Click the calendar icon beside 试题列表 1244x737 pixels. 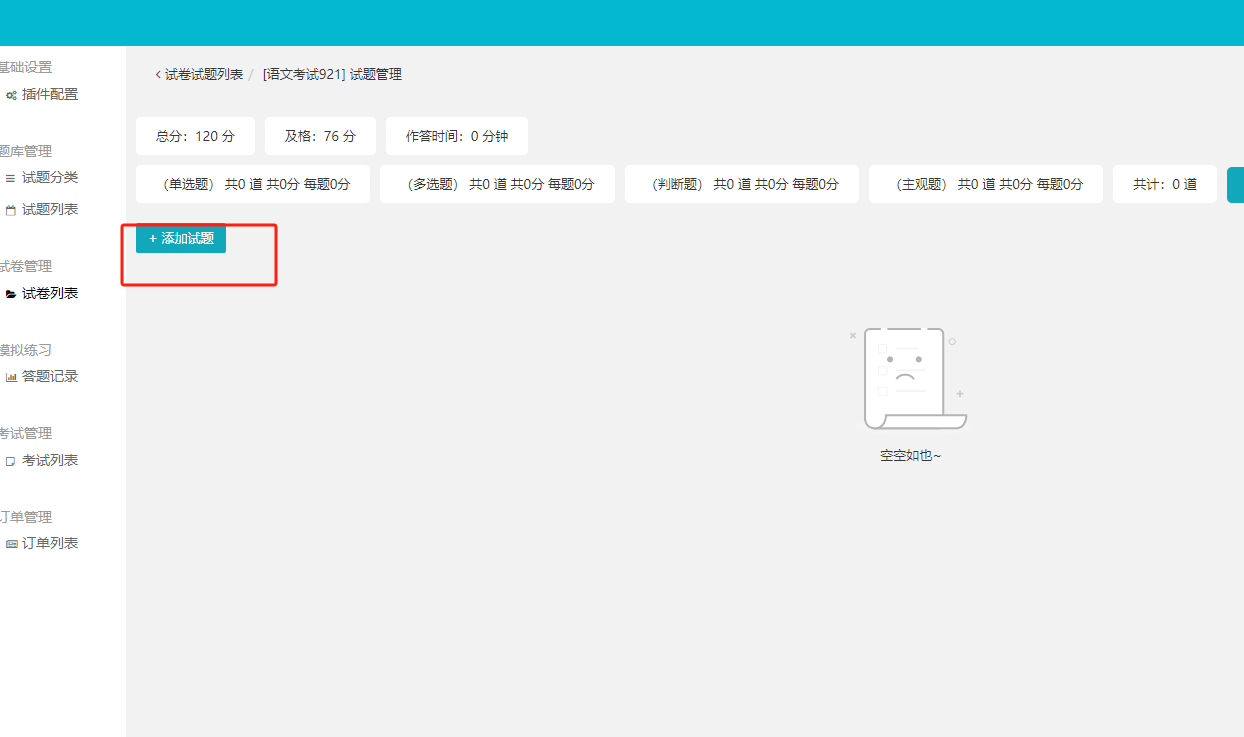[x=11, y=210]
